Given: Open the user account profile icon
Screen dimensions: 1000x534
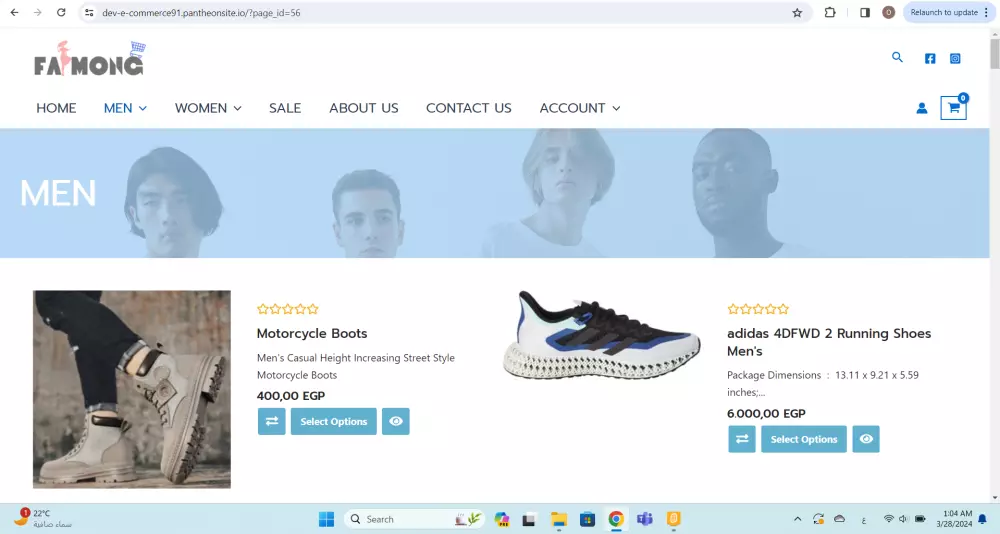Looking at the screenshot, I should click(922, 108).
